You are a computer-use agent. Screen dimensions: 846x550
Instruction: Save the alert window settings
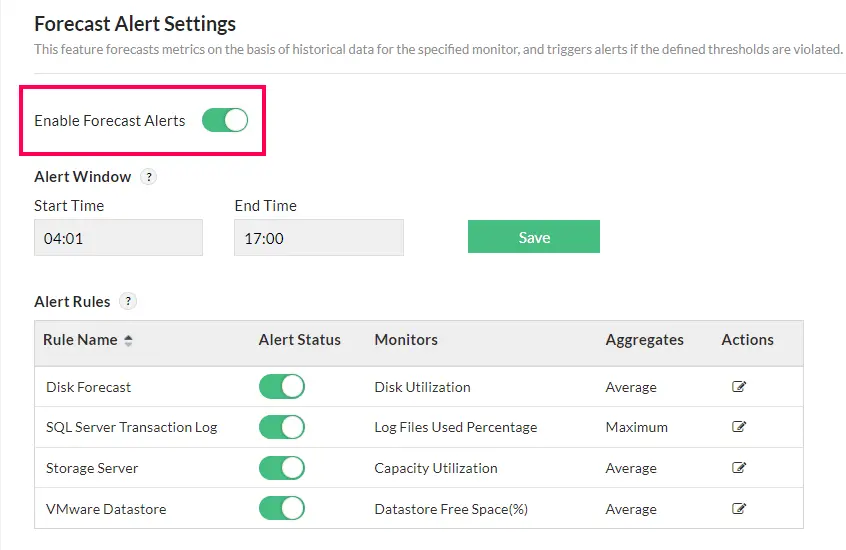[x=534, y=237]
